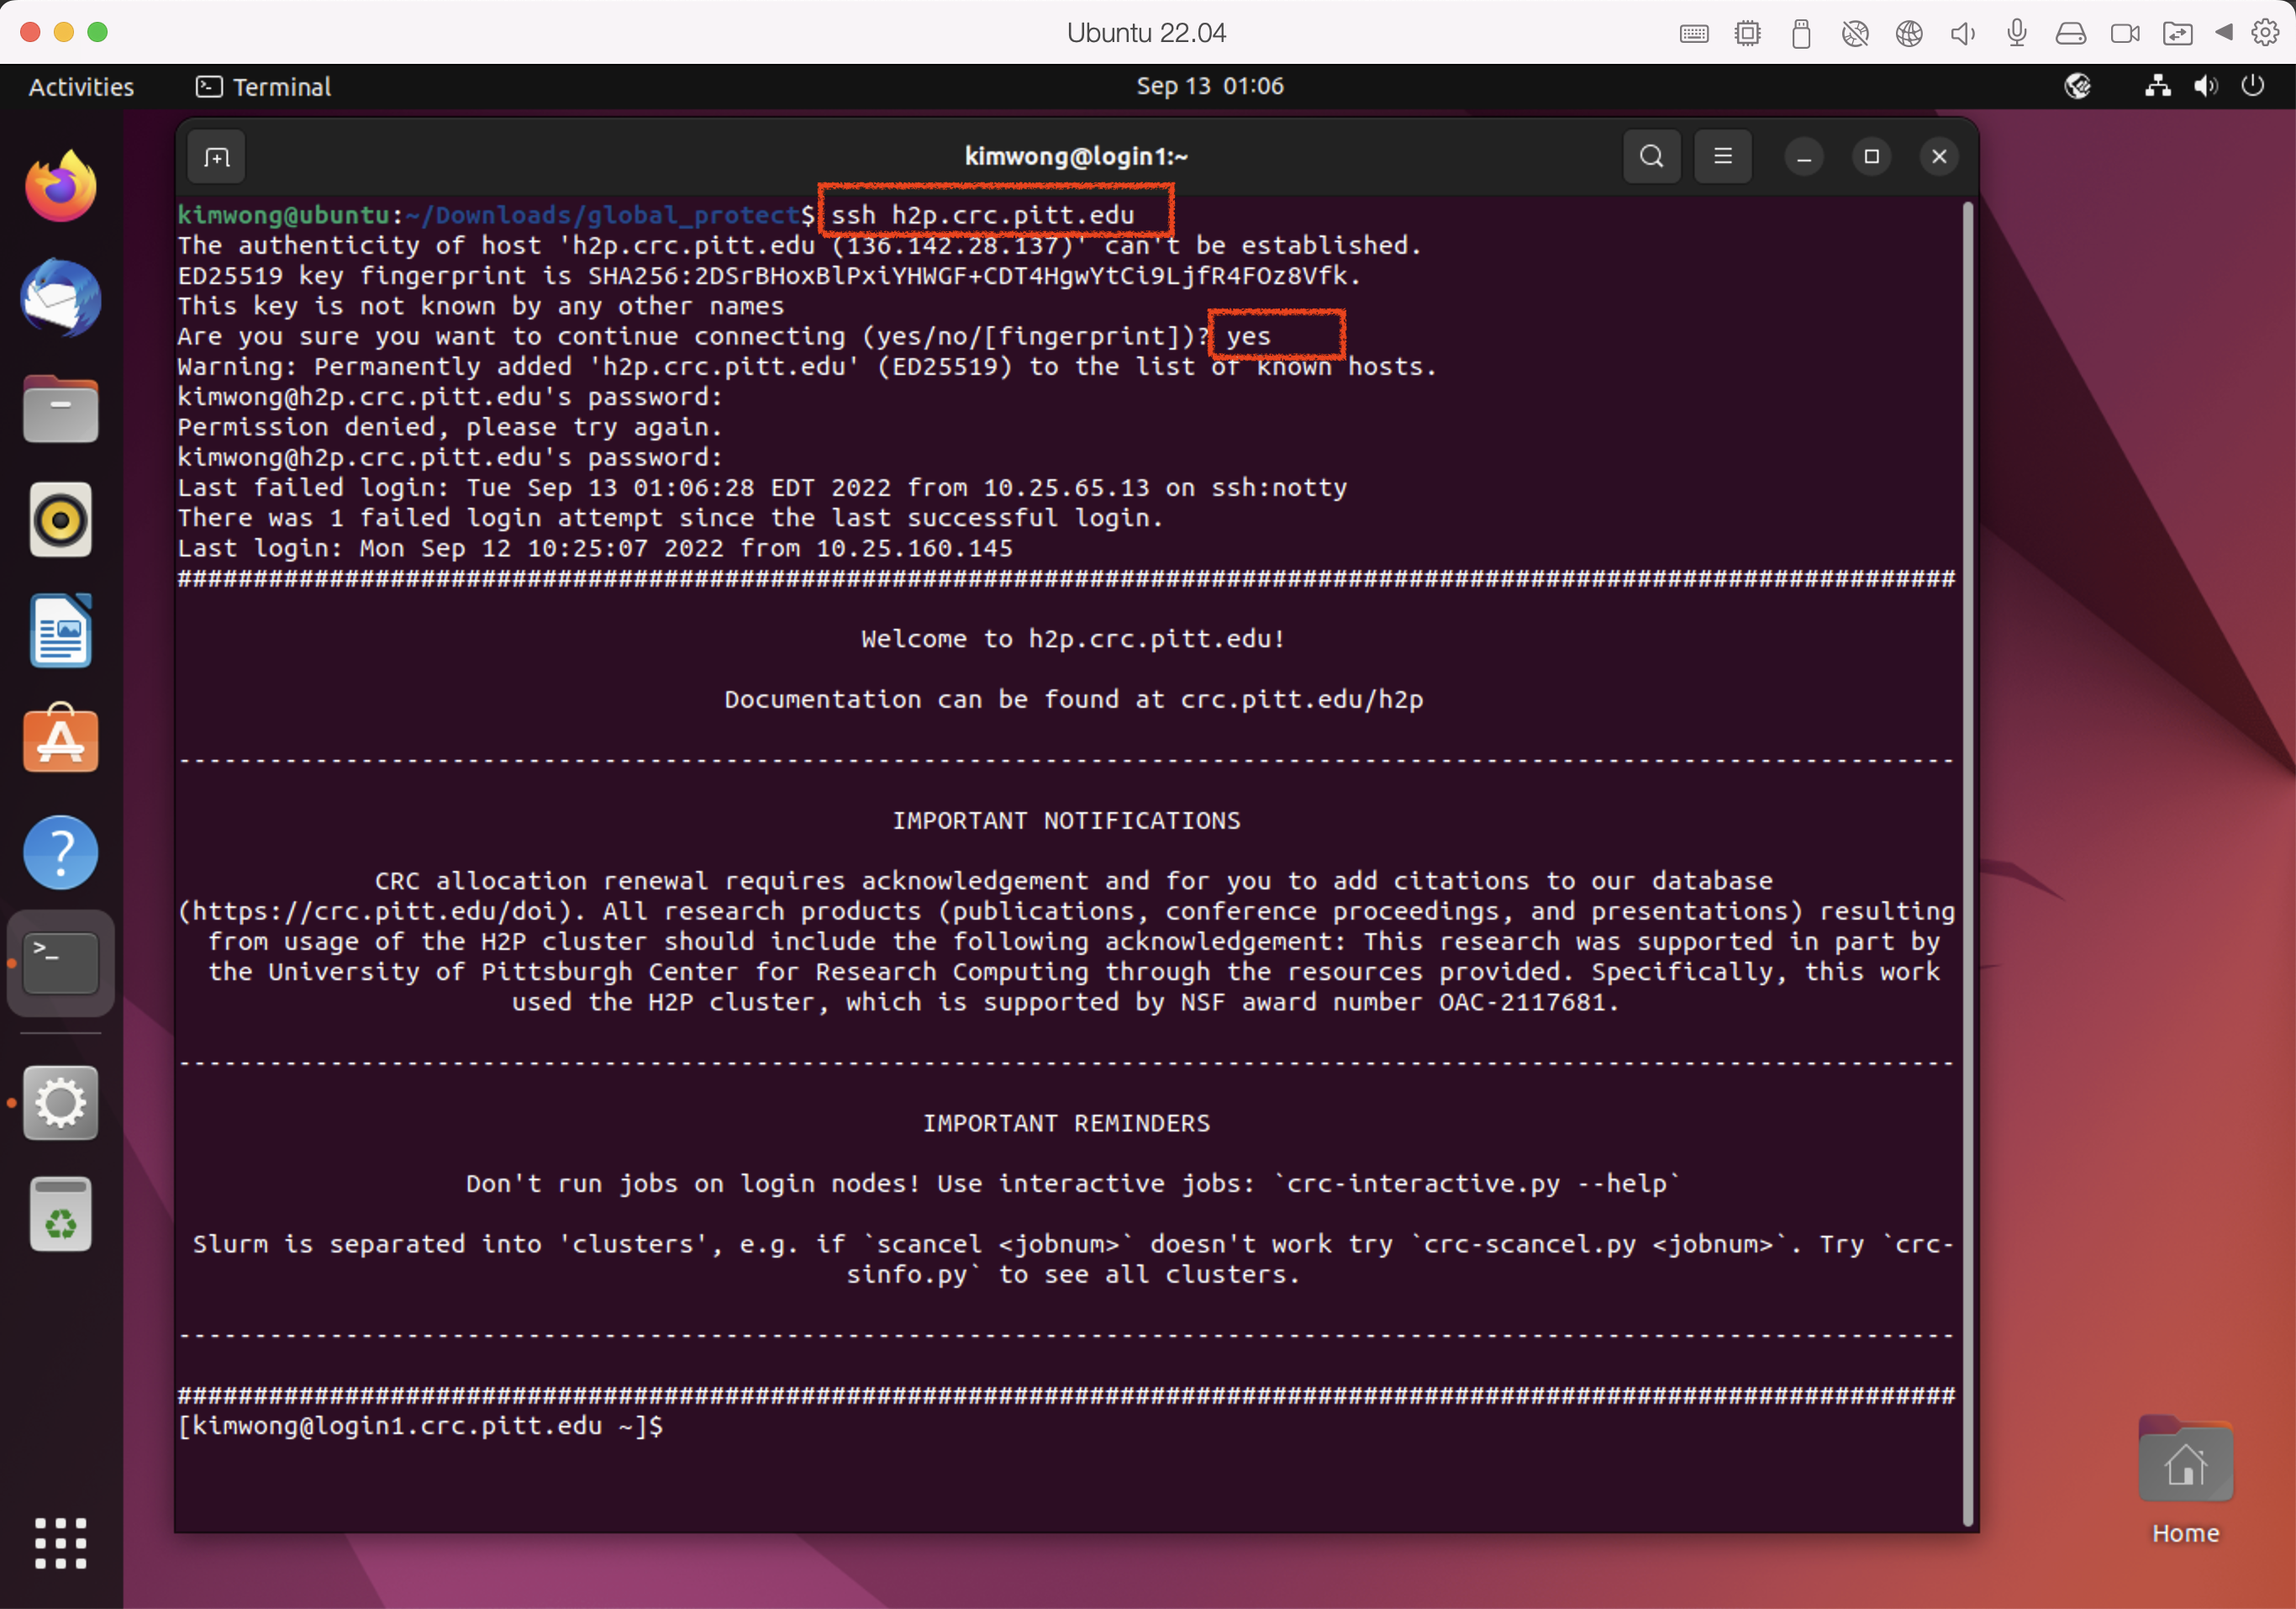The height and width of the screenshot is (1609, 2296).
Task: Click the red macOS close button
Action: coord(30,32)
